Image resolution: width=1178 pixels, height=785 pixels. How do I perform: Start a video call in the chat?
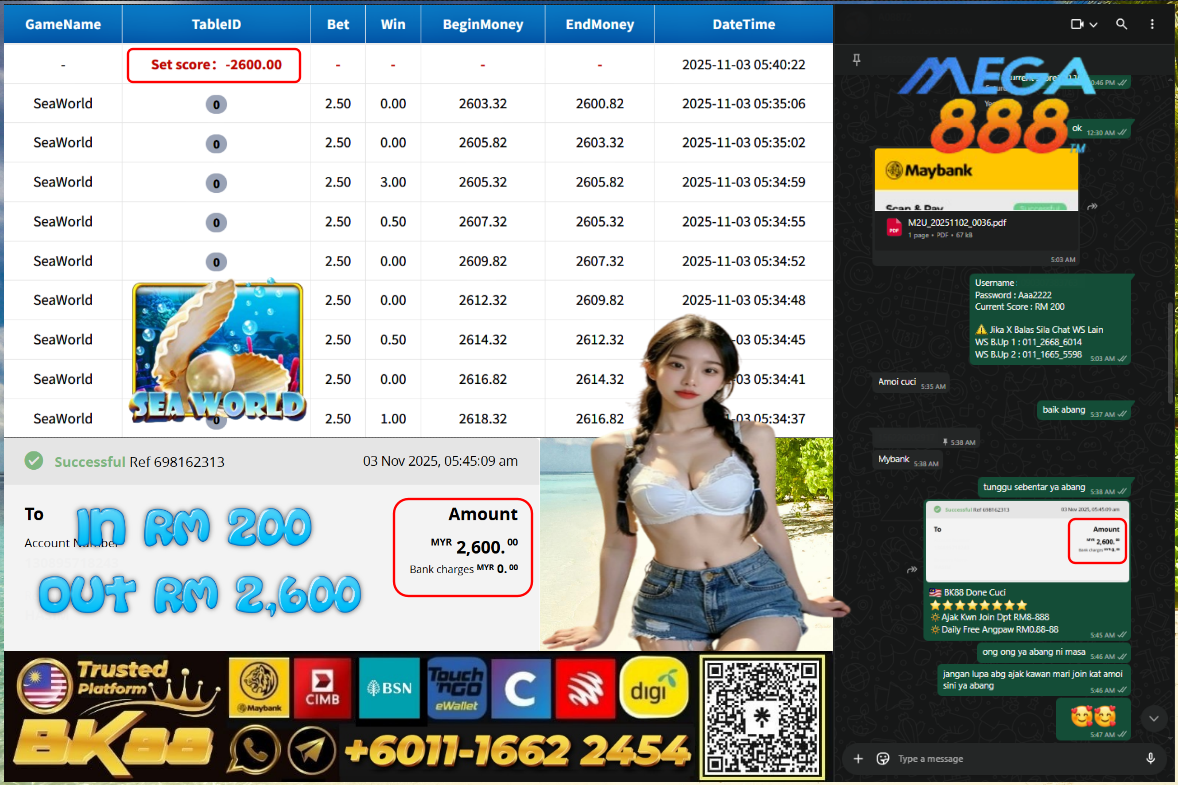(x=1077, y=24)
